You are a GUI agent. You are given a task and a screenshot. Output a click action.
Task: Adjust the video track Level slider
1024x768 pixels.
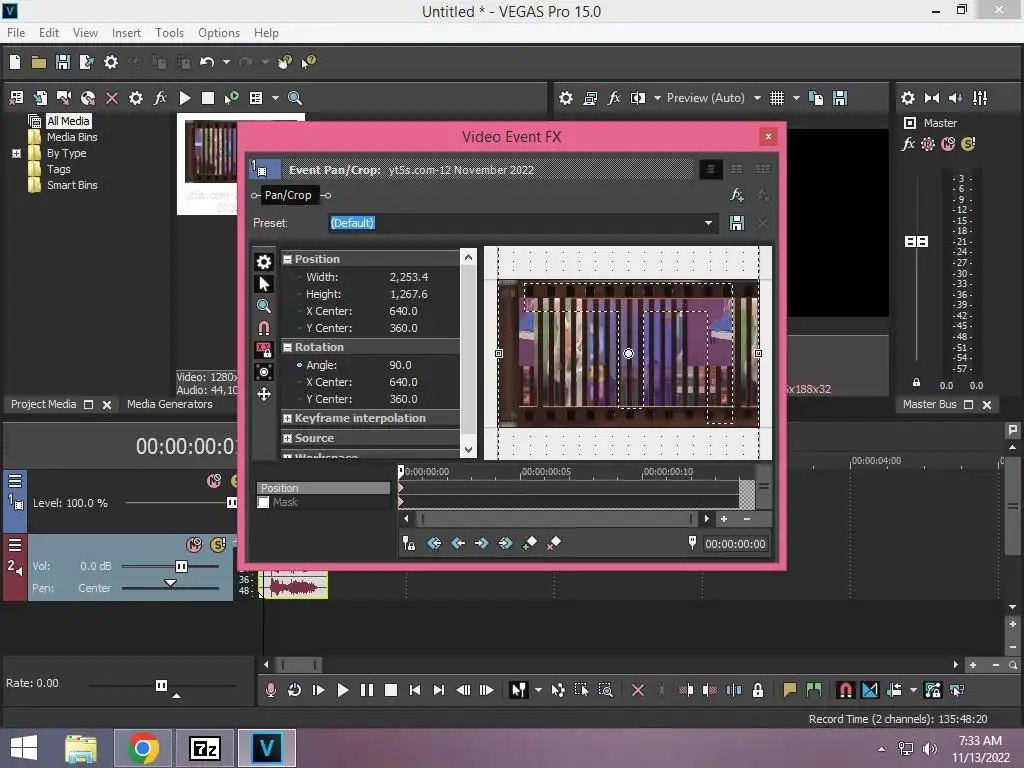[231, 503]
